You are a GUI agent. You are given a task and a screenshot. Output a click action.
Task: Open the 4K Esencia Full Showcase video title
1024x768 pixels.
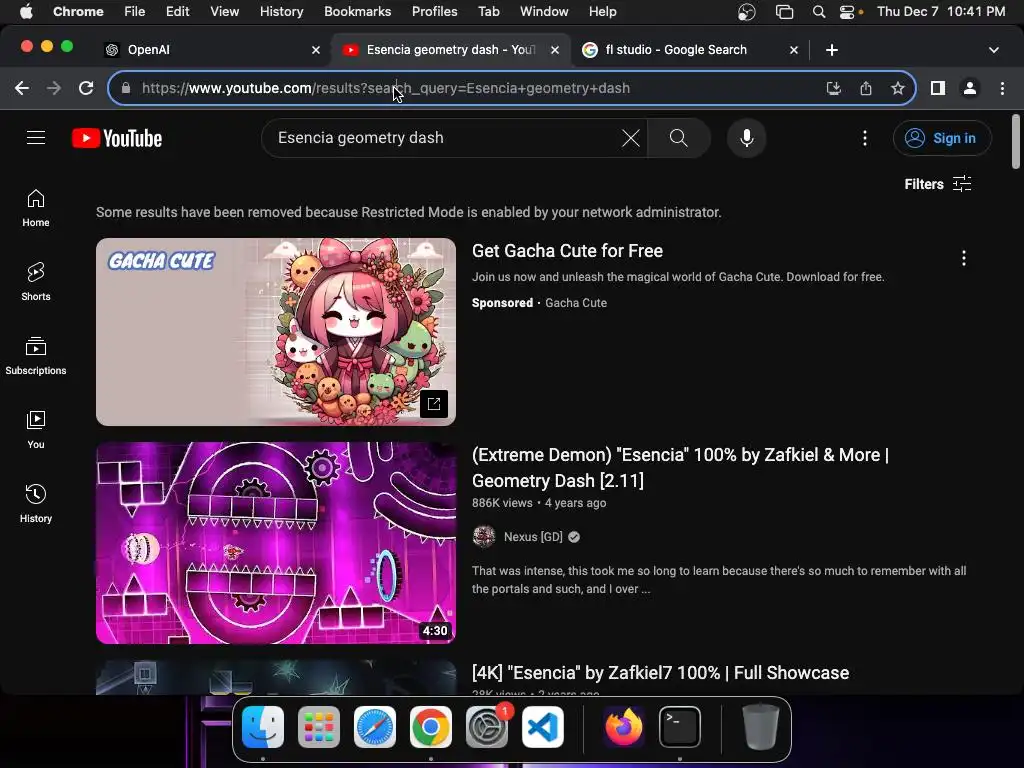tap(660, 673)
